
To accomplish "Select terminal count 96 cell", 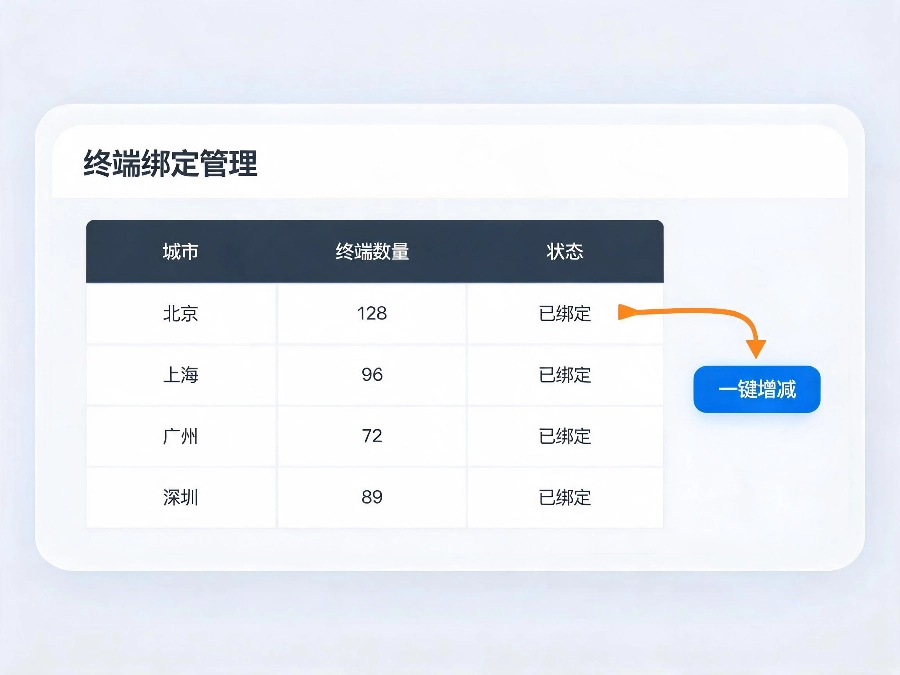I will pyautogui.click(x=372, y=375).
